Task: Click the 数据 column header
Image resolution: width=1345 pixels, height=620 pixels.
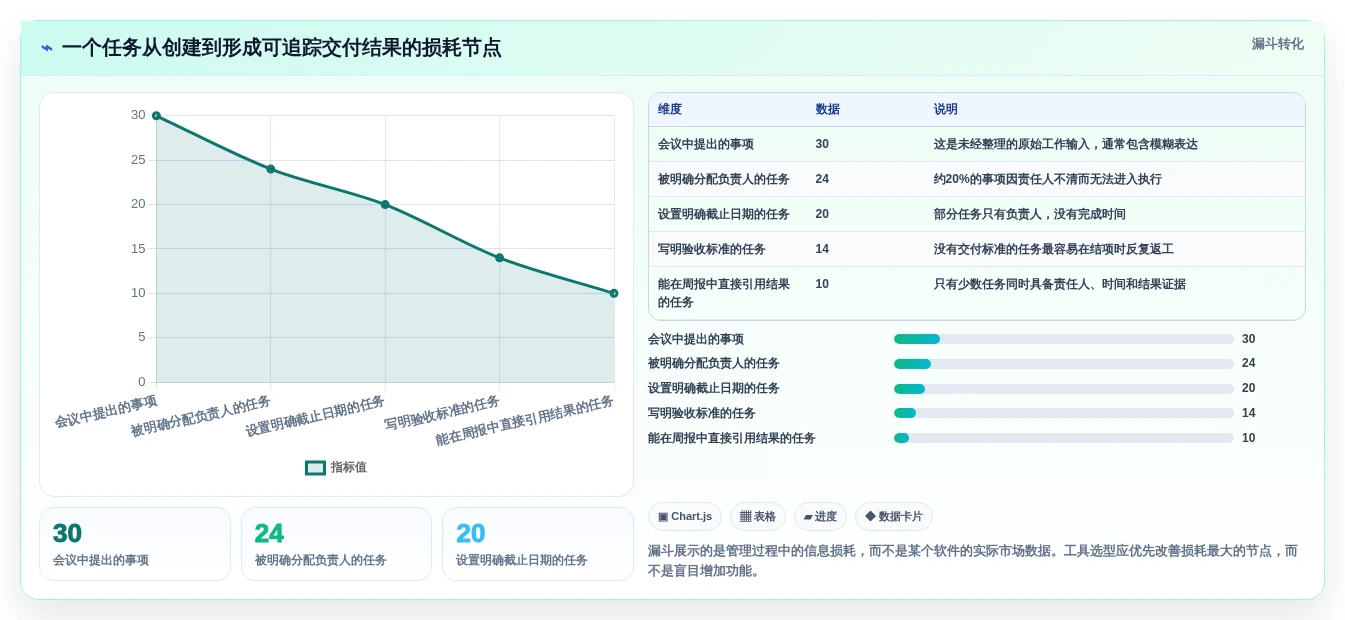Action: point(827,109)
